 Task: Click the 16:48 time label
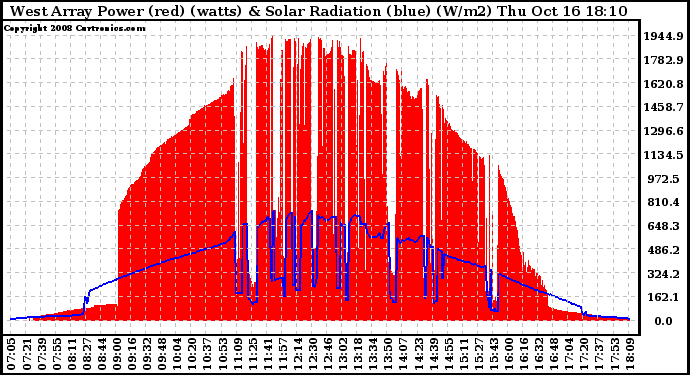pos(553,354)
